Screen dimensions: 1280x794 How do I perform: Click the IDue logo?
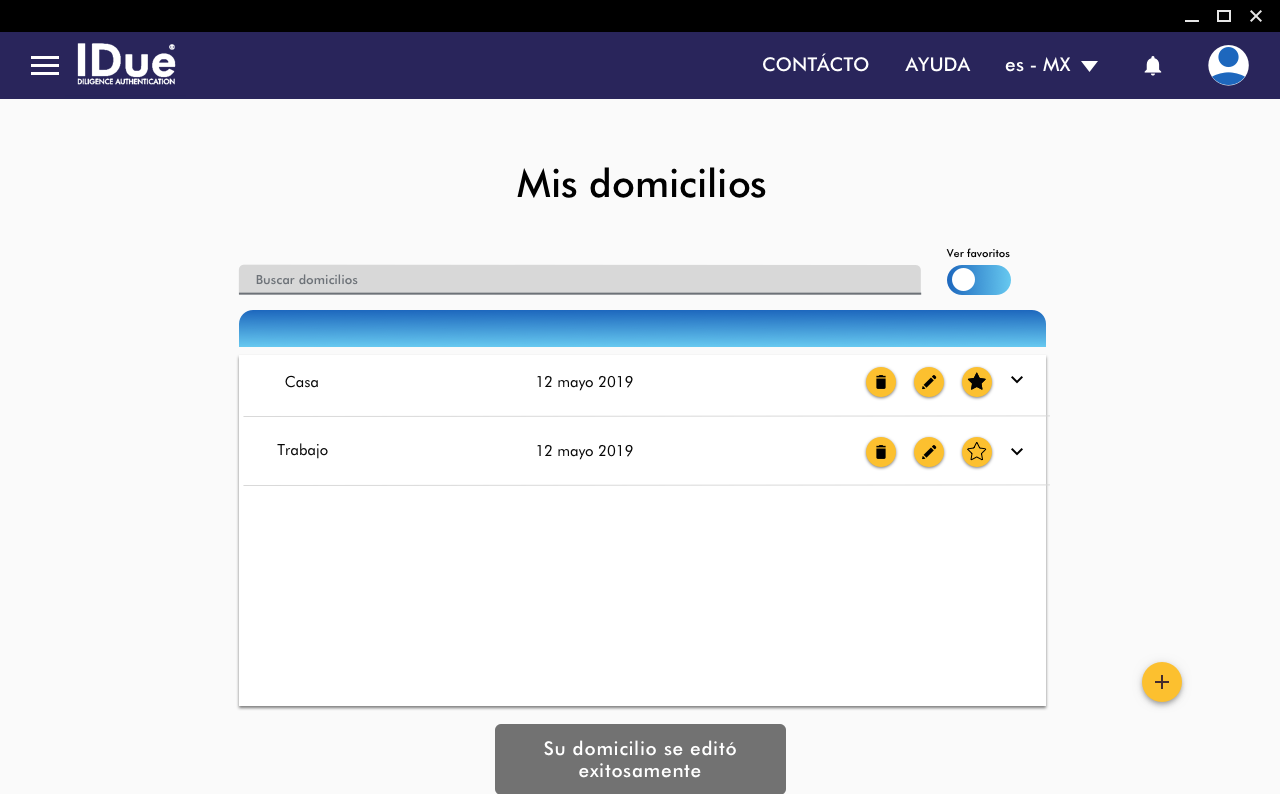(126, 64)
